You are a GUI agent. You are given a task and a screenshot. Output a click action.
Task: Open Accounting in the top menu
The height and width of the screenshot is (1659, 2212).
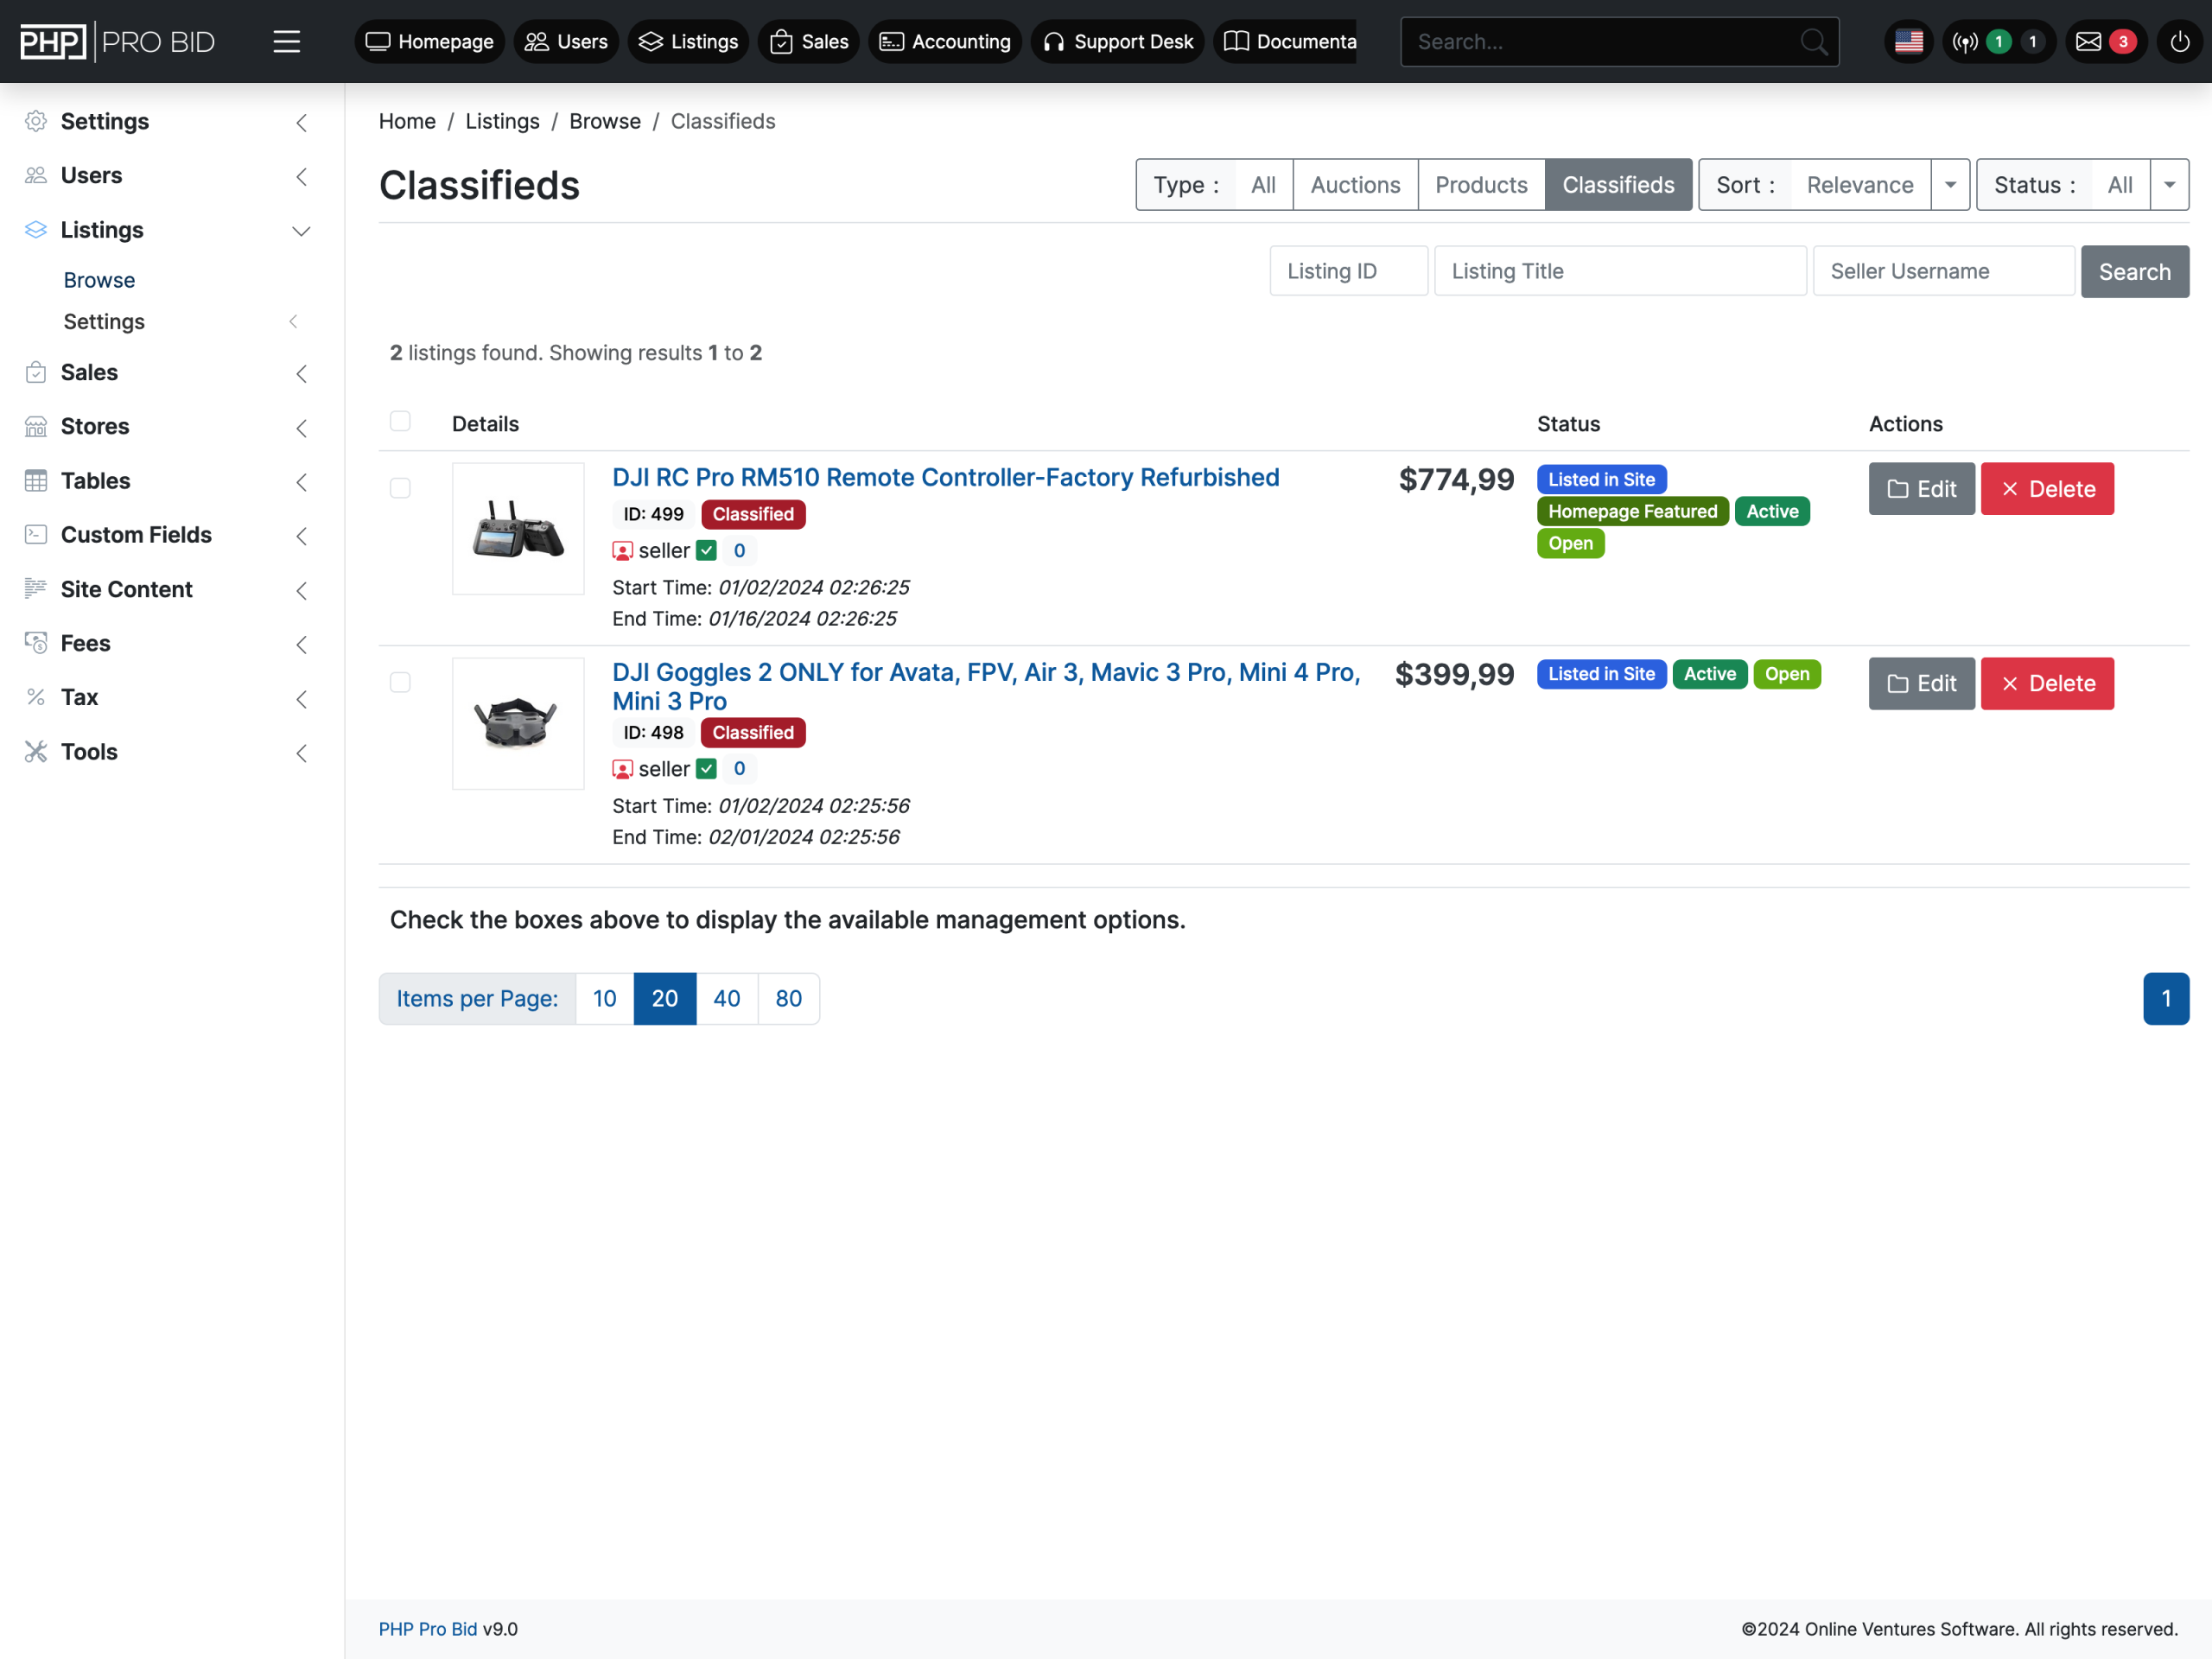coord(944,42)
